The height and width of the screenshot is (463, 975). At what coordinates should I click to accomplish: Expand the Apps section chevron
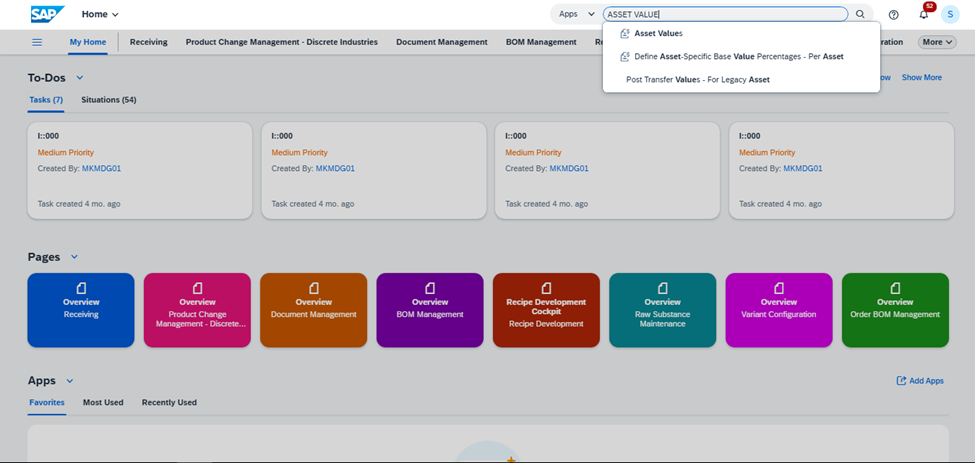(70, 380)
